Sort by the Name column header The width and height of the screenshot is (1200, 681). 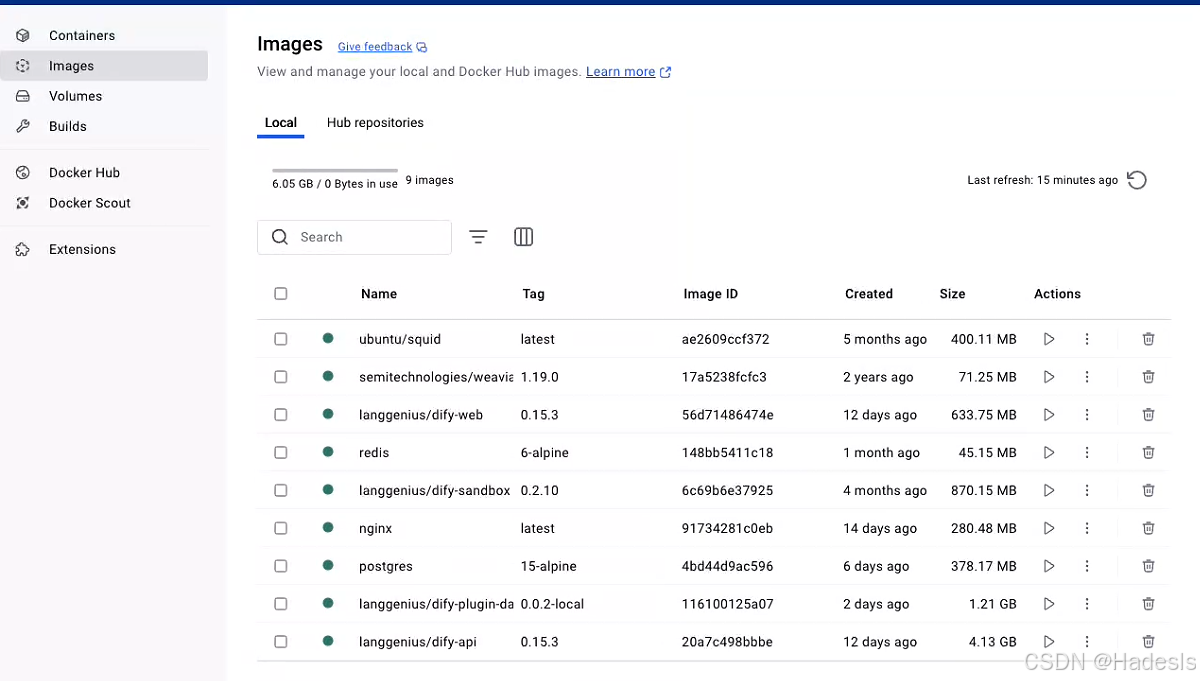(379, 294)
